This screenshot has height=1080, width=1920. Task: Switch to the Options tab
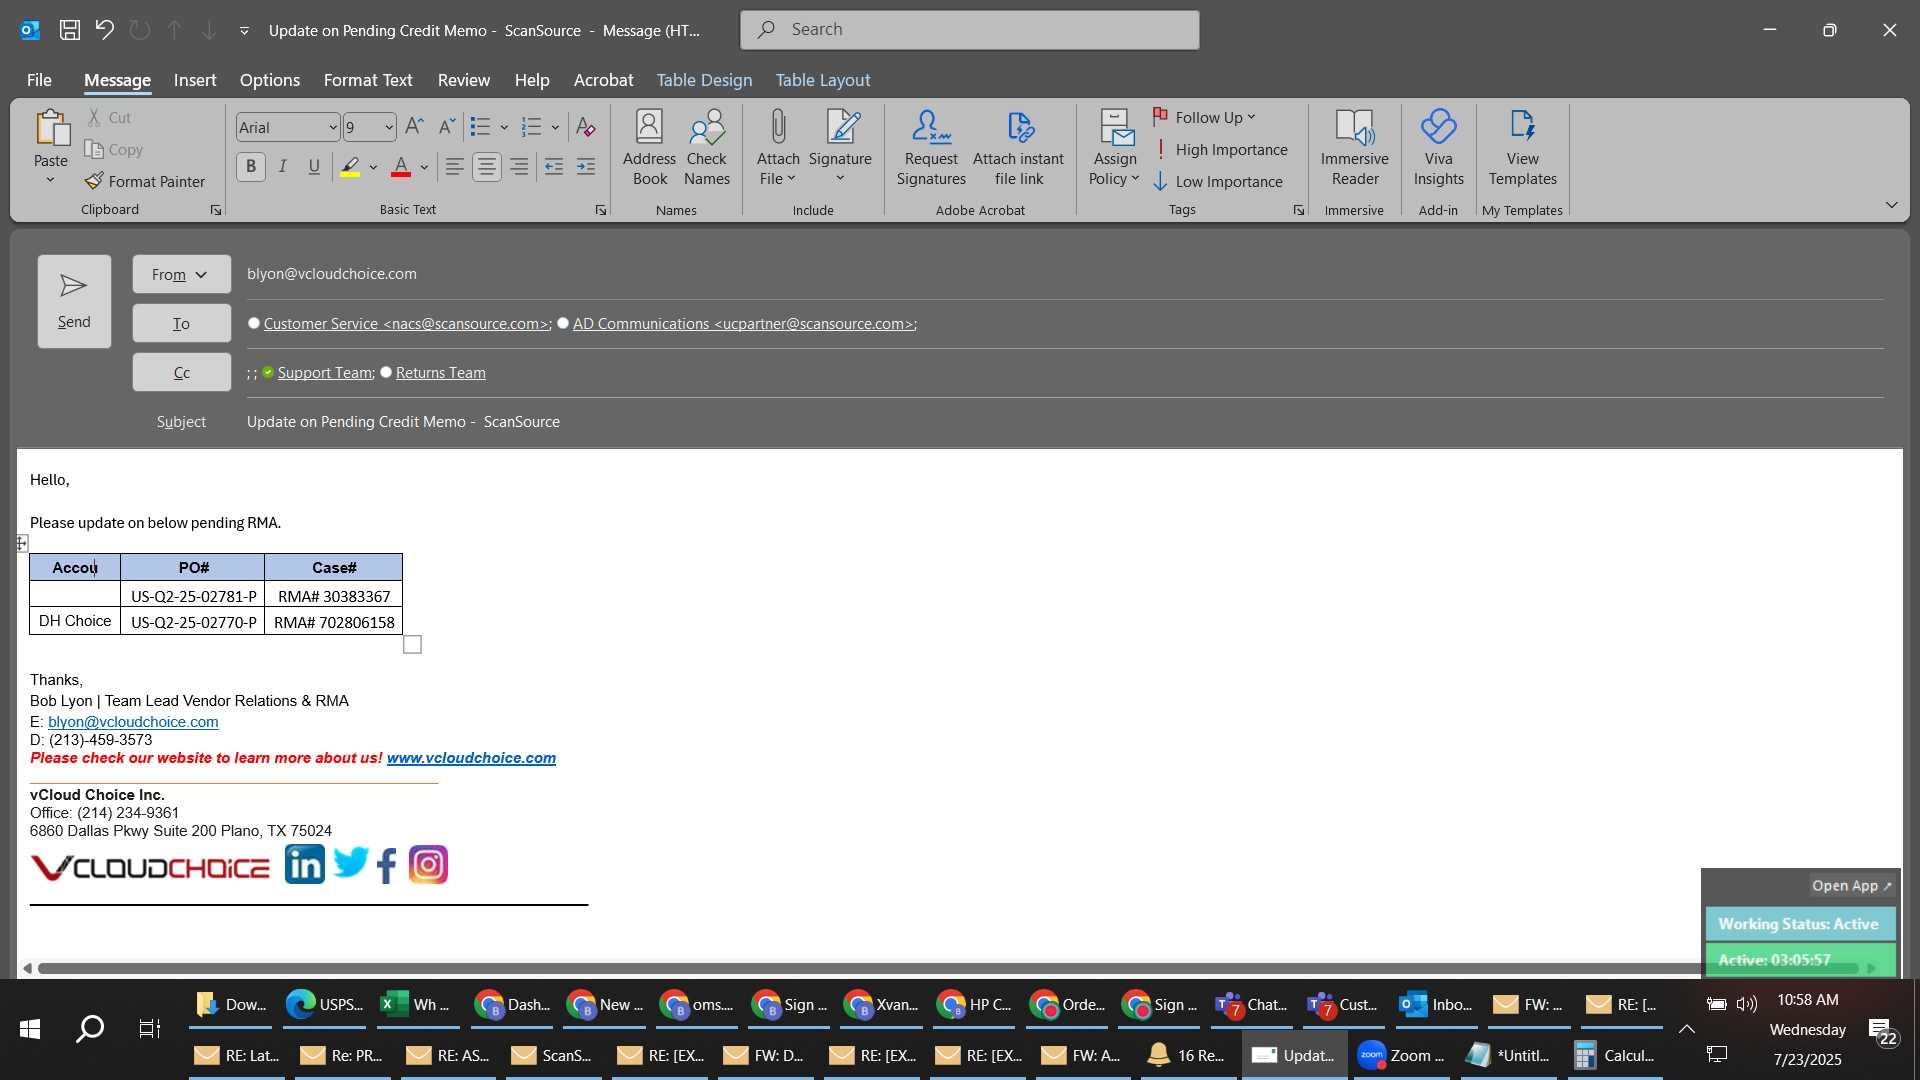pyautogui.click(x=269, y=80)
